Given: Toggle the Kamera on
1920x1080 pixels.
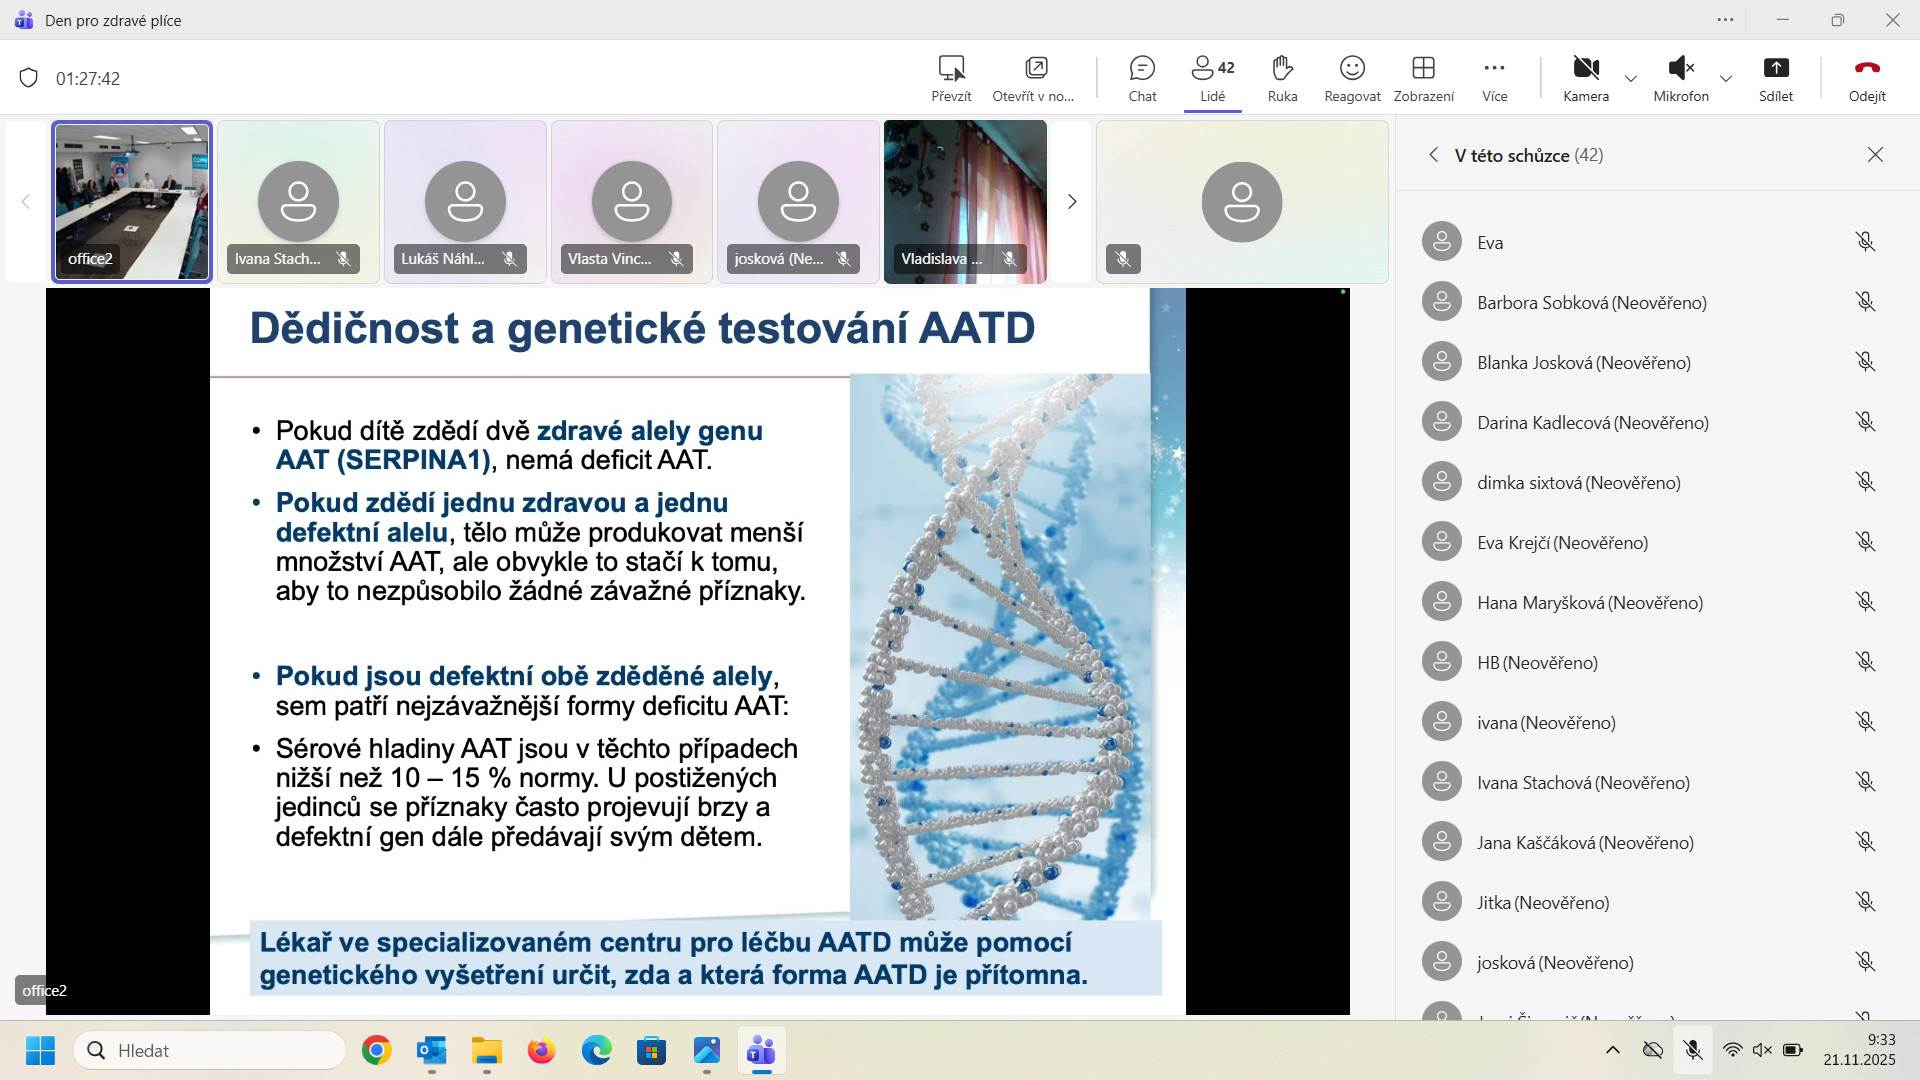Looking at the screenshot, I should point(1586,69).
